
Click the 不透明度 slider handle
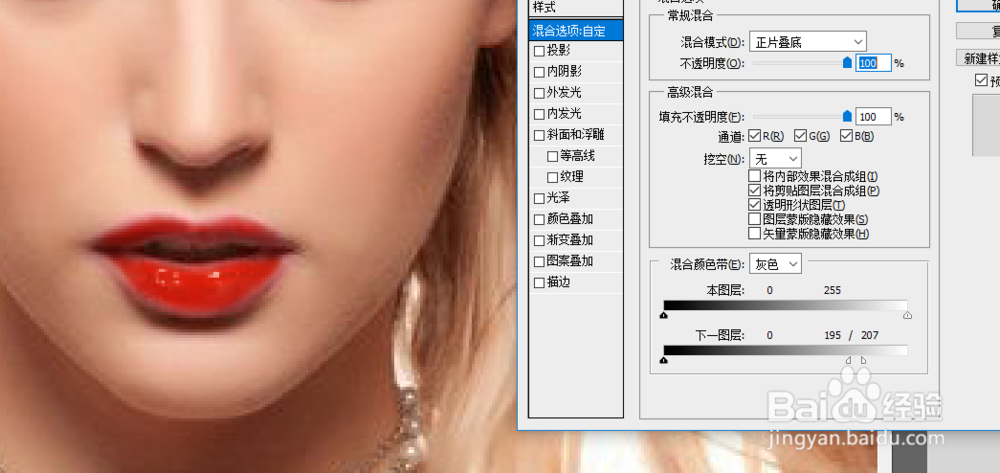point(847,62)
